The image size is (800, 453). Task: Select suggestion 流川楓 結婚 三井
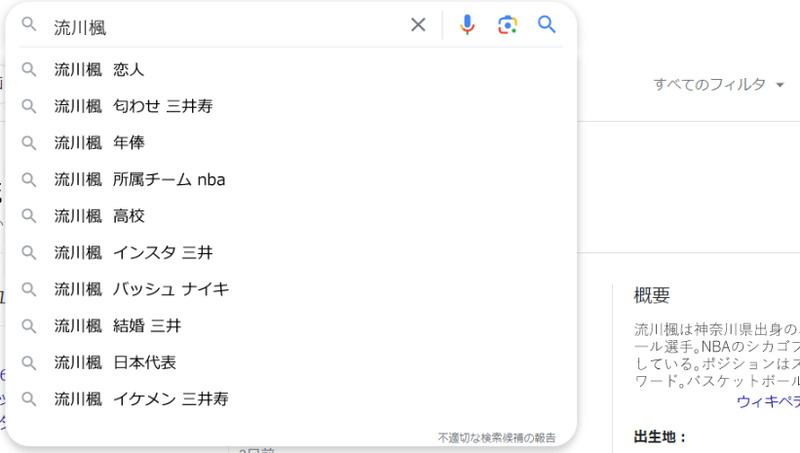117,326
